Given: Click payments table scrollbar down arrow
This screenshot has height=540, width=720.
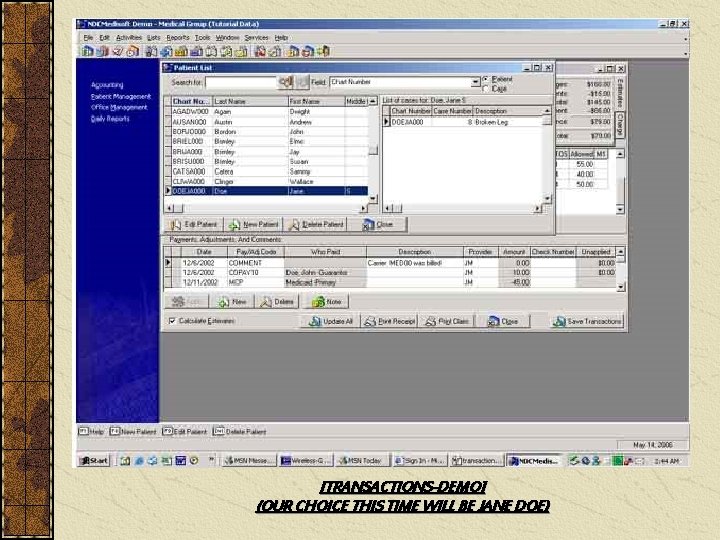Looking at the screenshot, I should coord(620,287).
